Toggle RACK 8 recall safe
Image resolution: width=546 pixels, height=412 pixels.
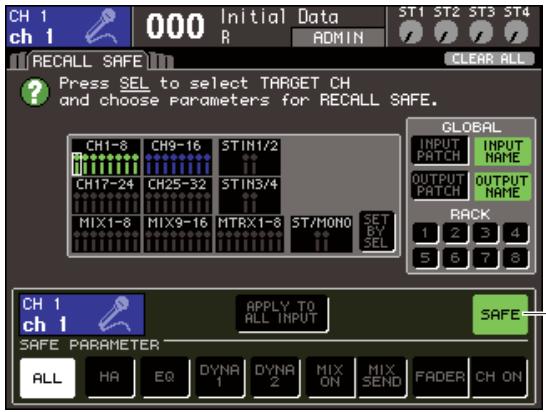tap(515, 258)
